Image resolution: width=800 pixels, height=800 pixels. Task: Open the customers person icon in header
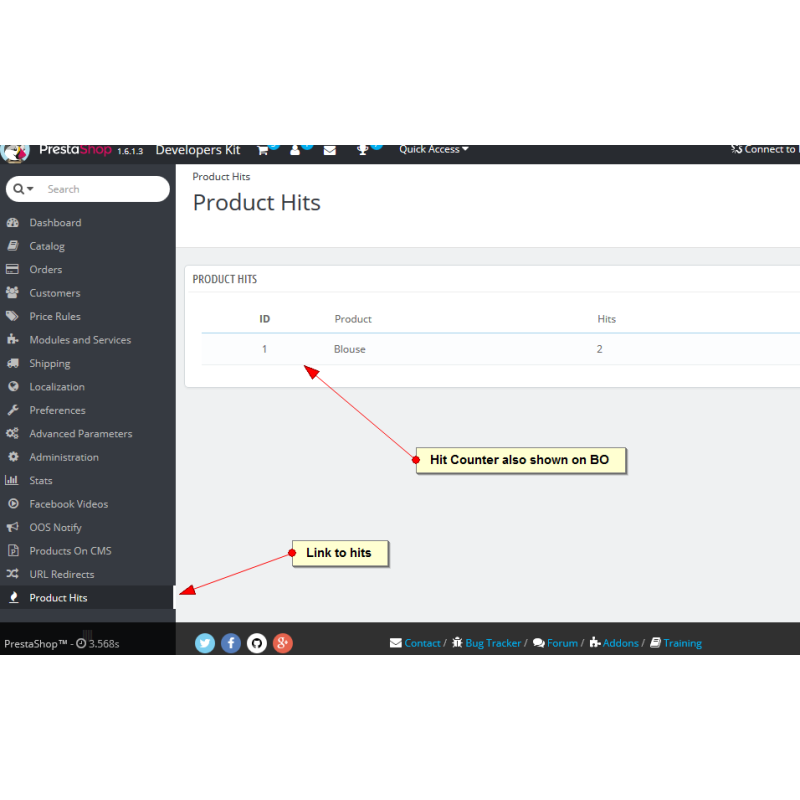[x=295, y=151]
